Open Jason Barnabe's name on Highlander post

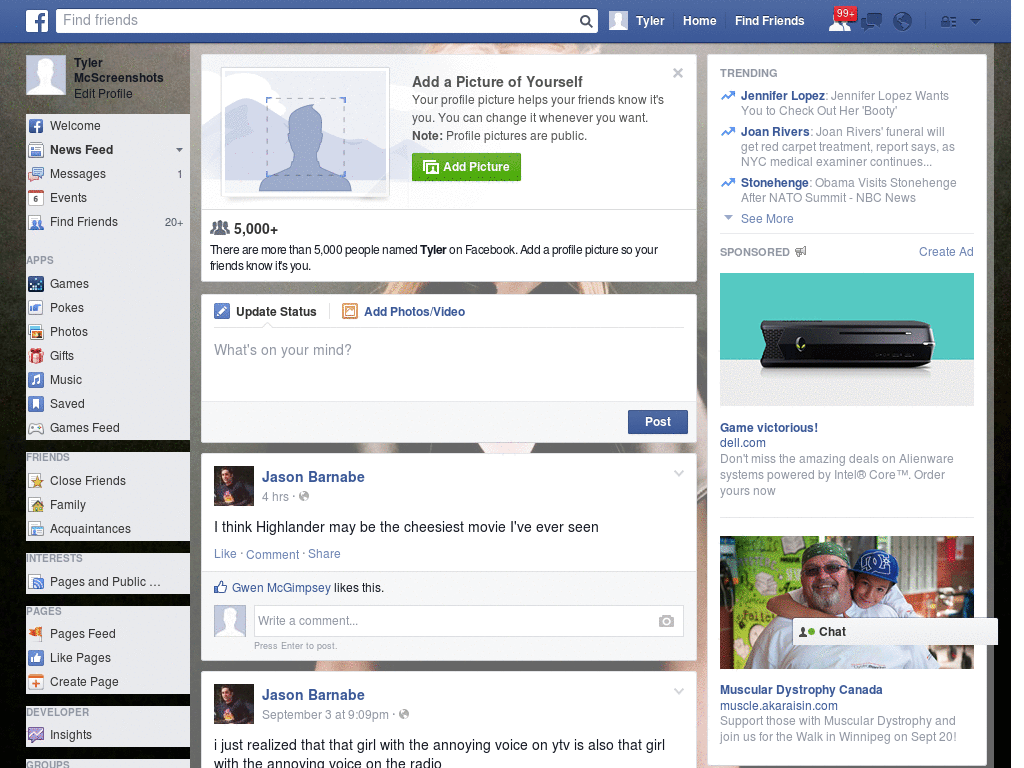tap(313, 477)
